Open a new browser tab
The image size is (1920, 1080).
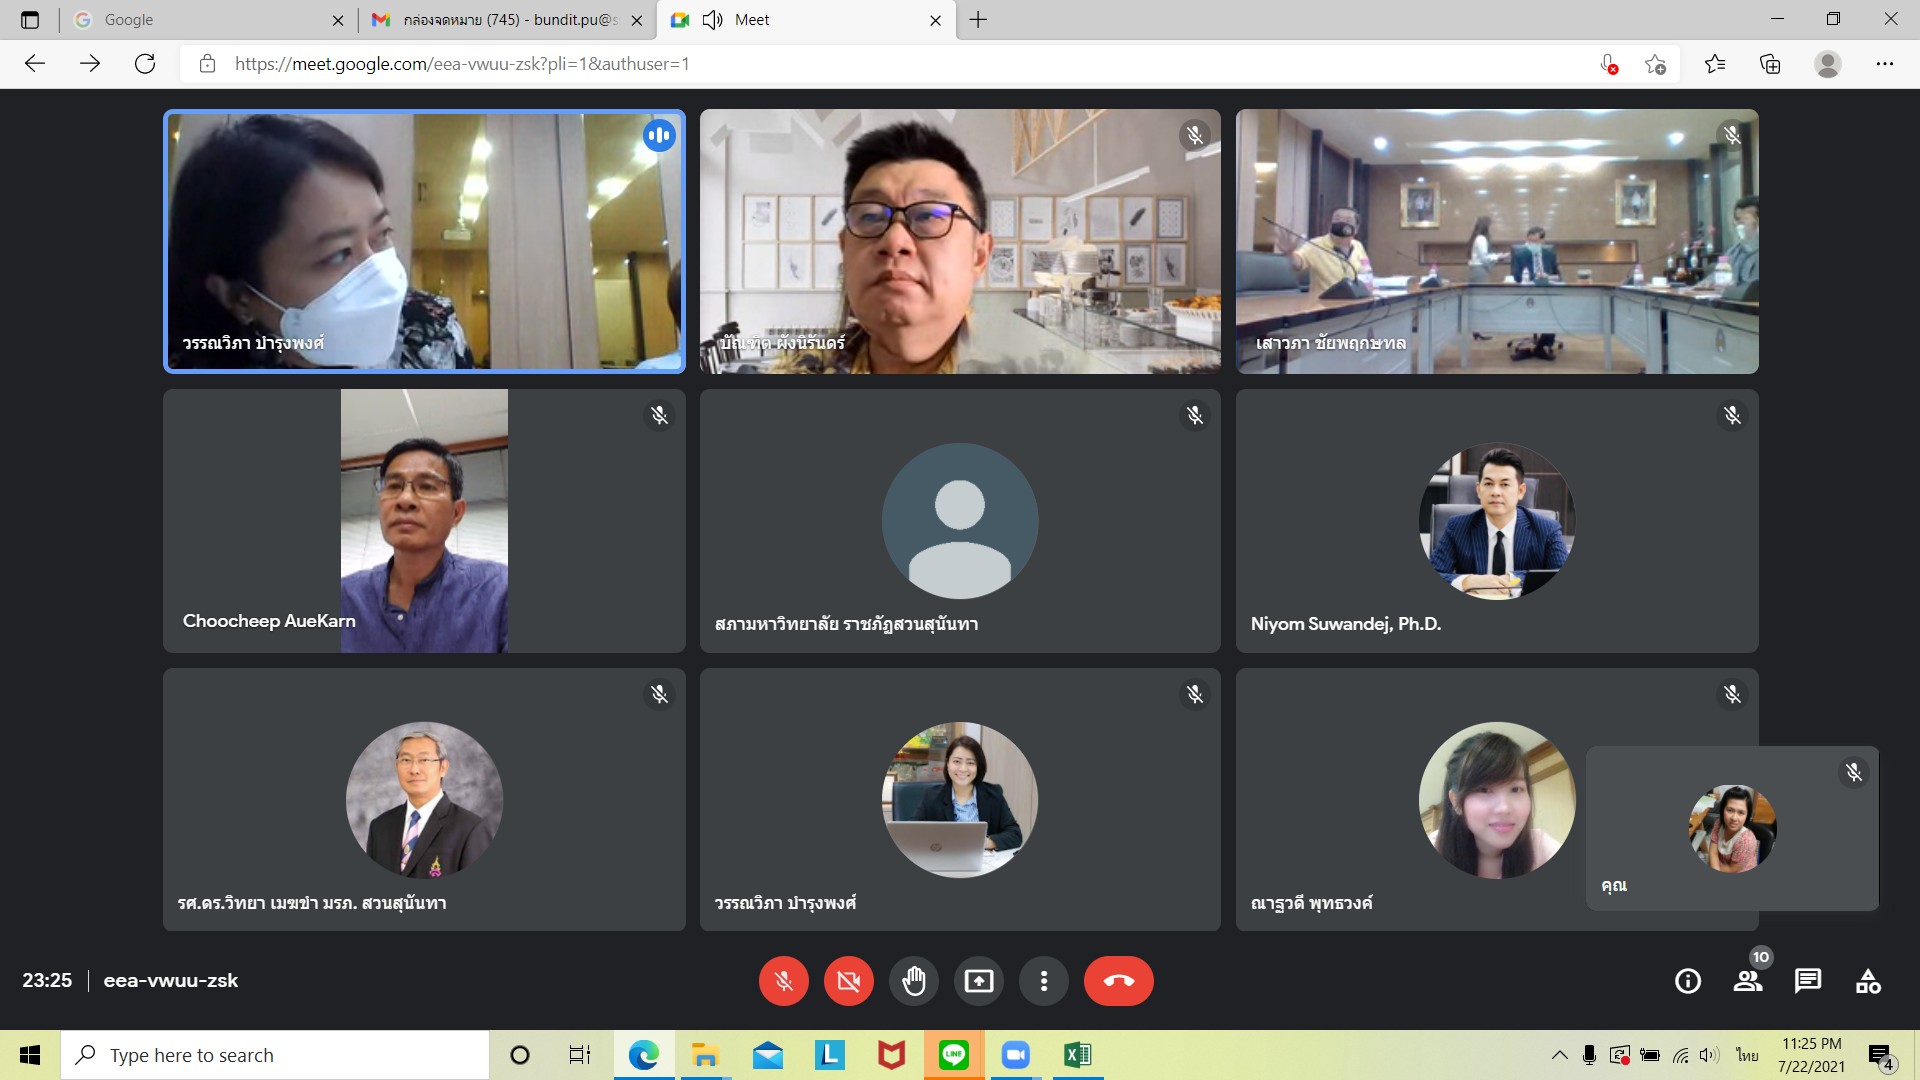[978, 20]
